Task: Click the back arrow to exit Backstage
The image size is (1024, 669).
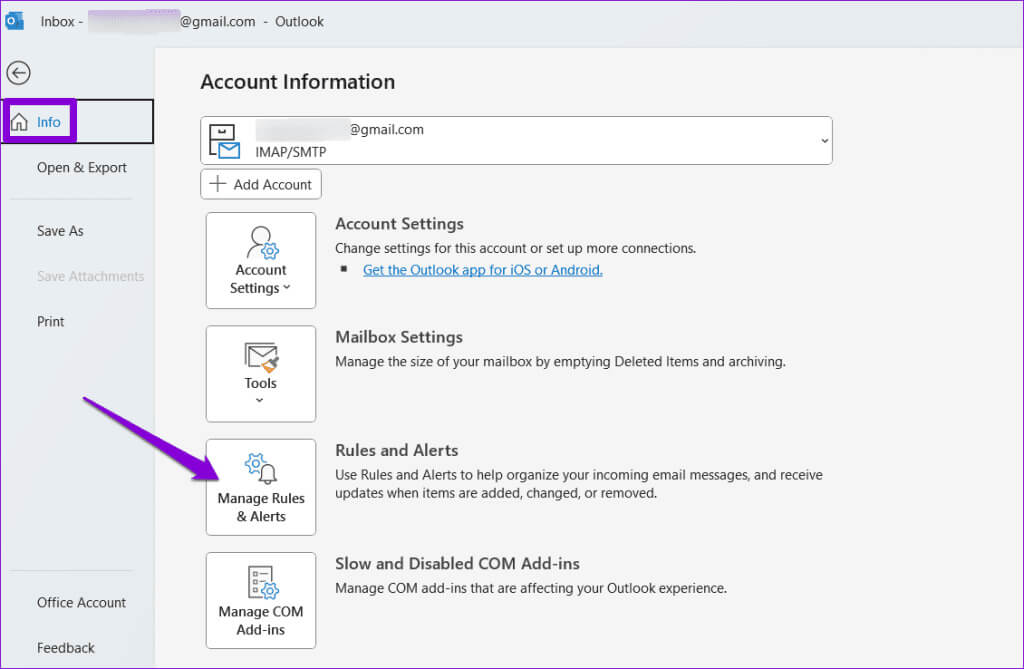Action: pyautogui.click(x=18, y=72)
